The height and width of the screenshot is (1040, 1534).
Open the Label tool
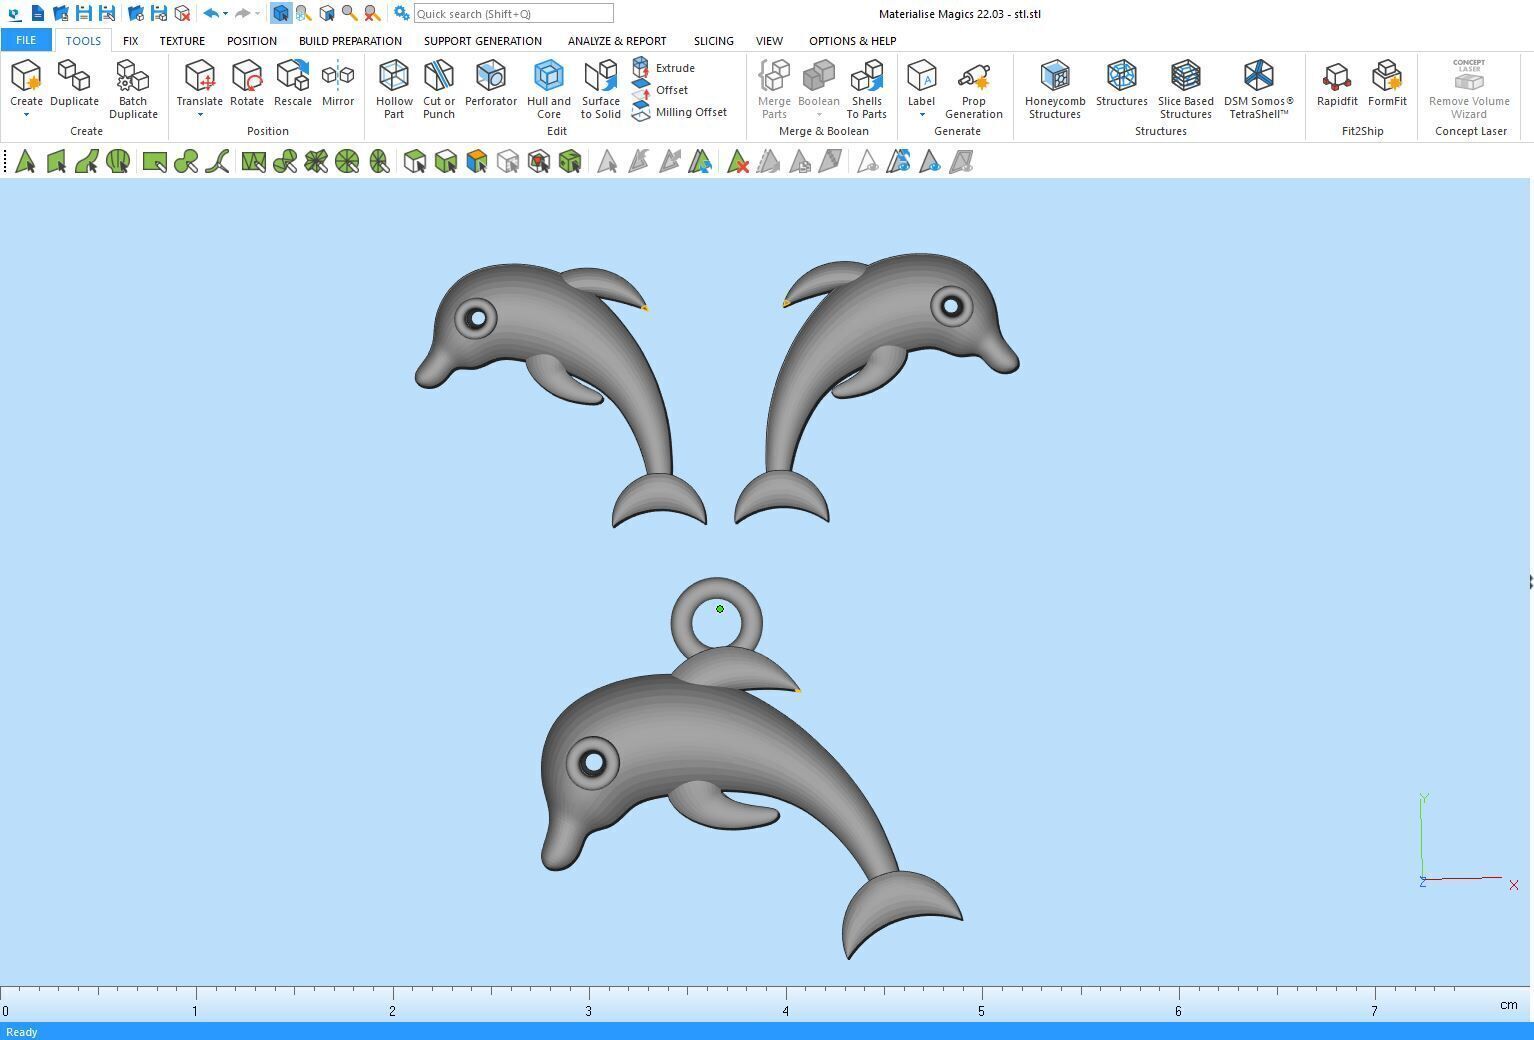tap(921, 83)
